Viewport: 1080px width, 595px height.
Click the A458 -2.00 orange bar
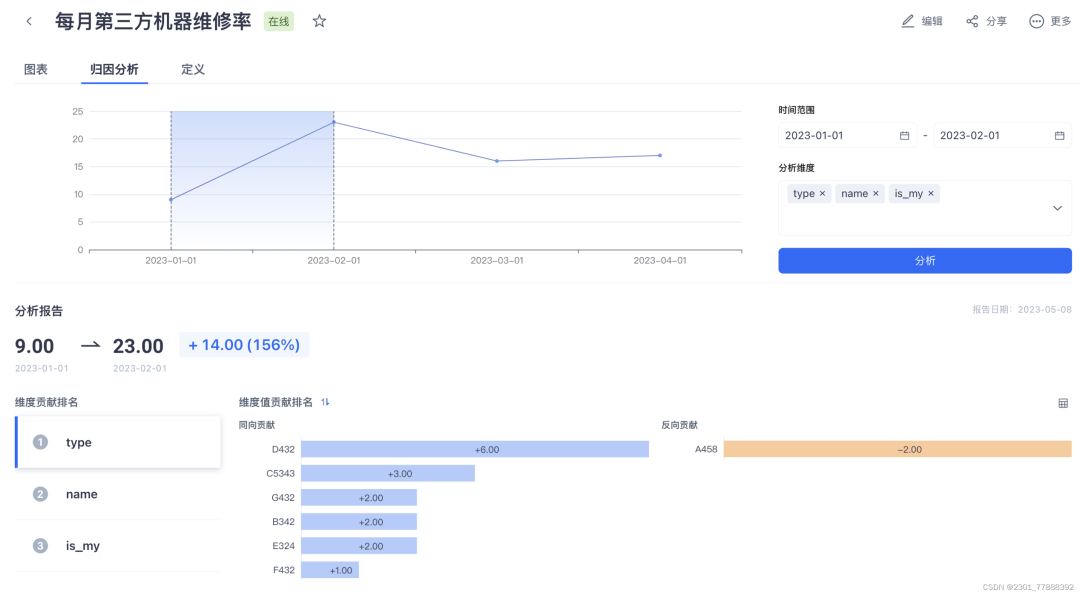point(897,449)
